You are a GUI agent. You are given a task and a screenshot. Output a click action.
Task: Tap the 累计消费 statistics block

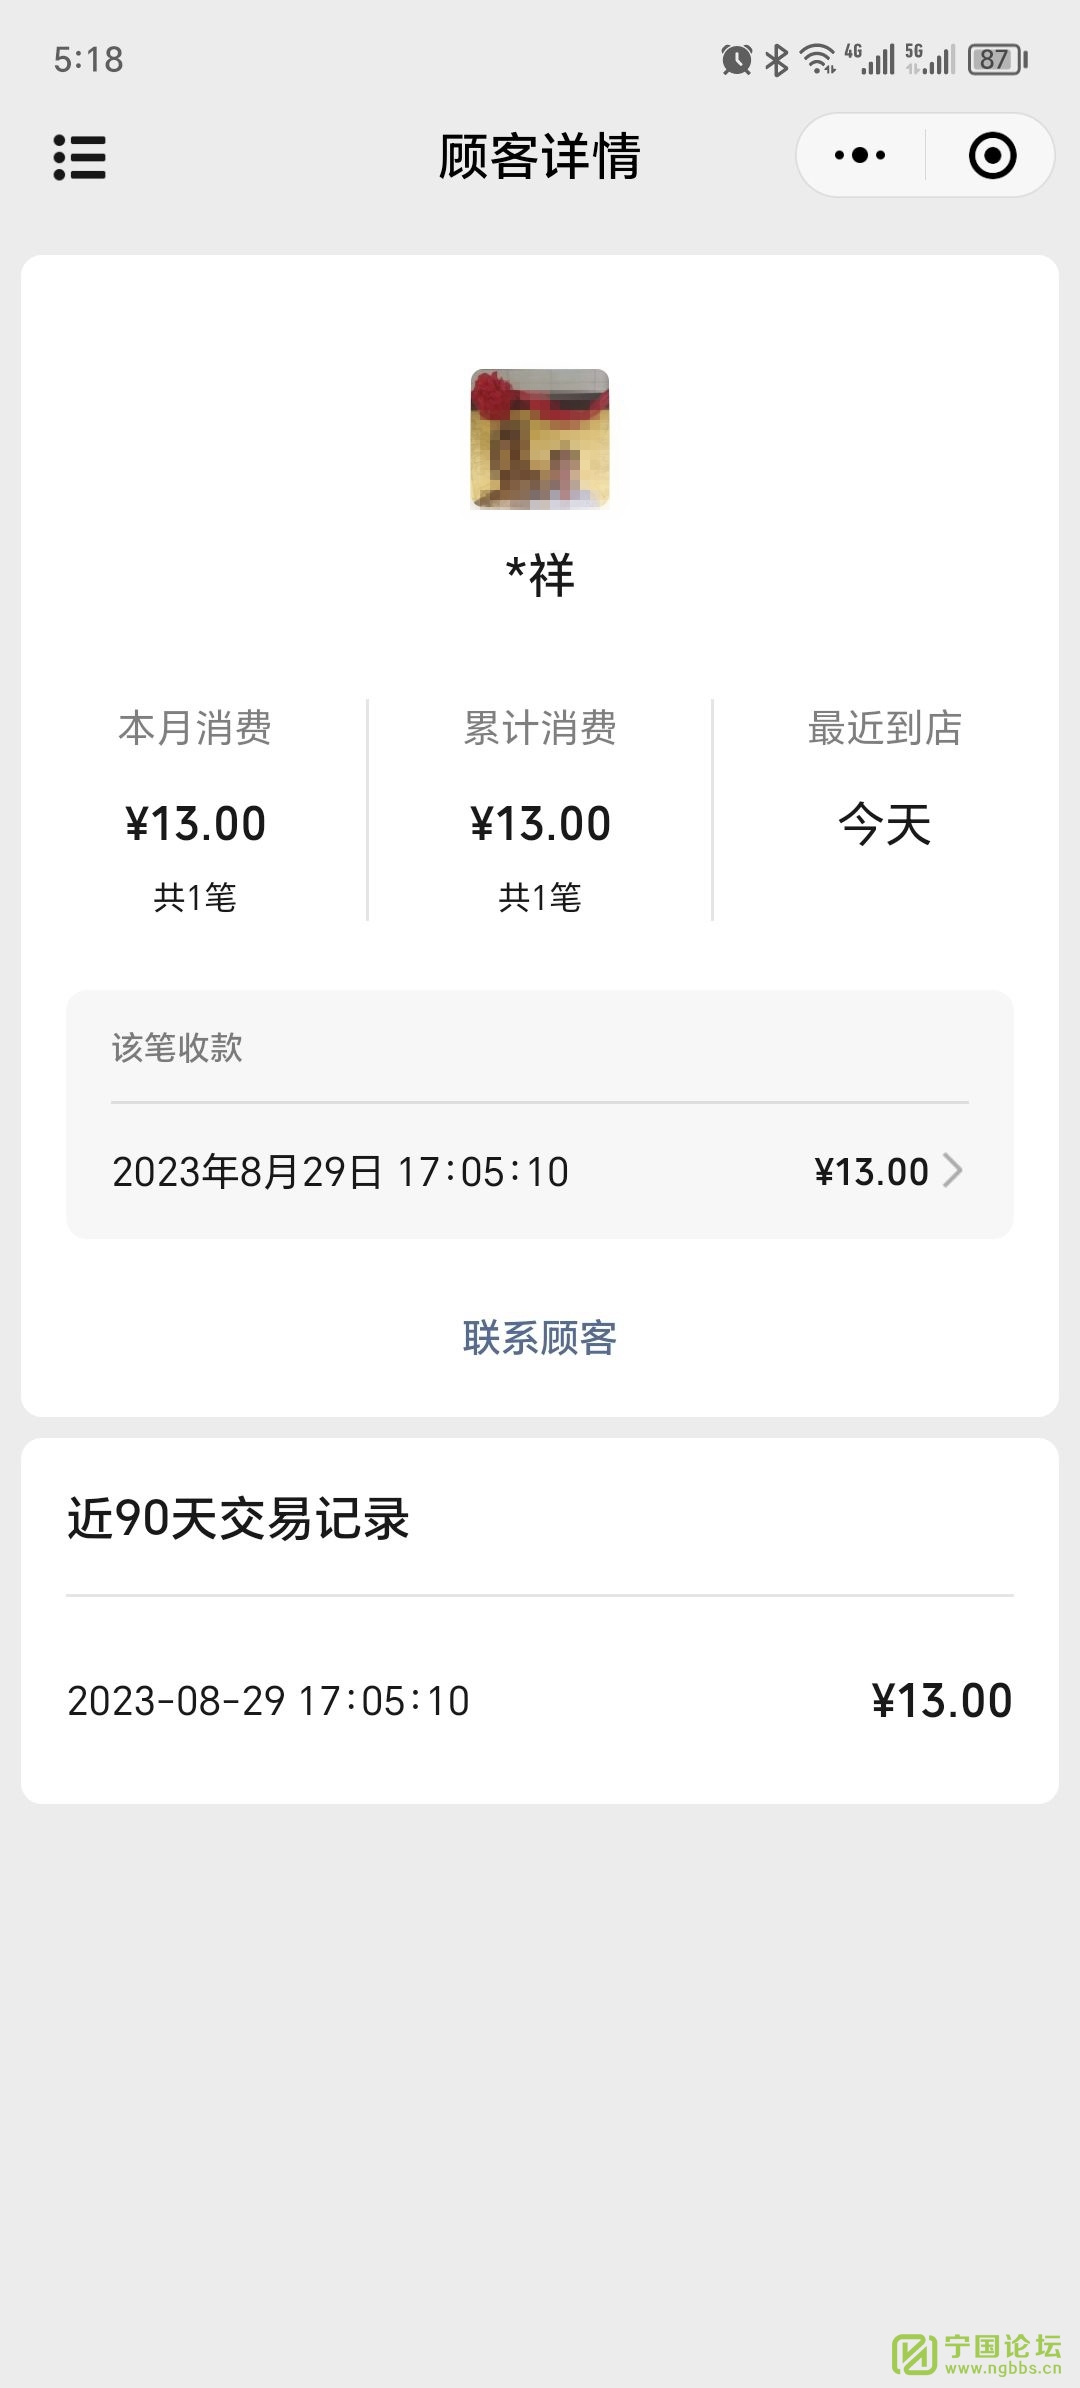[540, 810]
